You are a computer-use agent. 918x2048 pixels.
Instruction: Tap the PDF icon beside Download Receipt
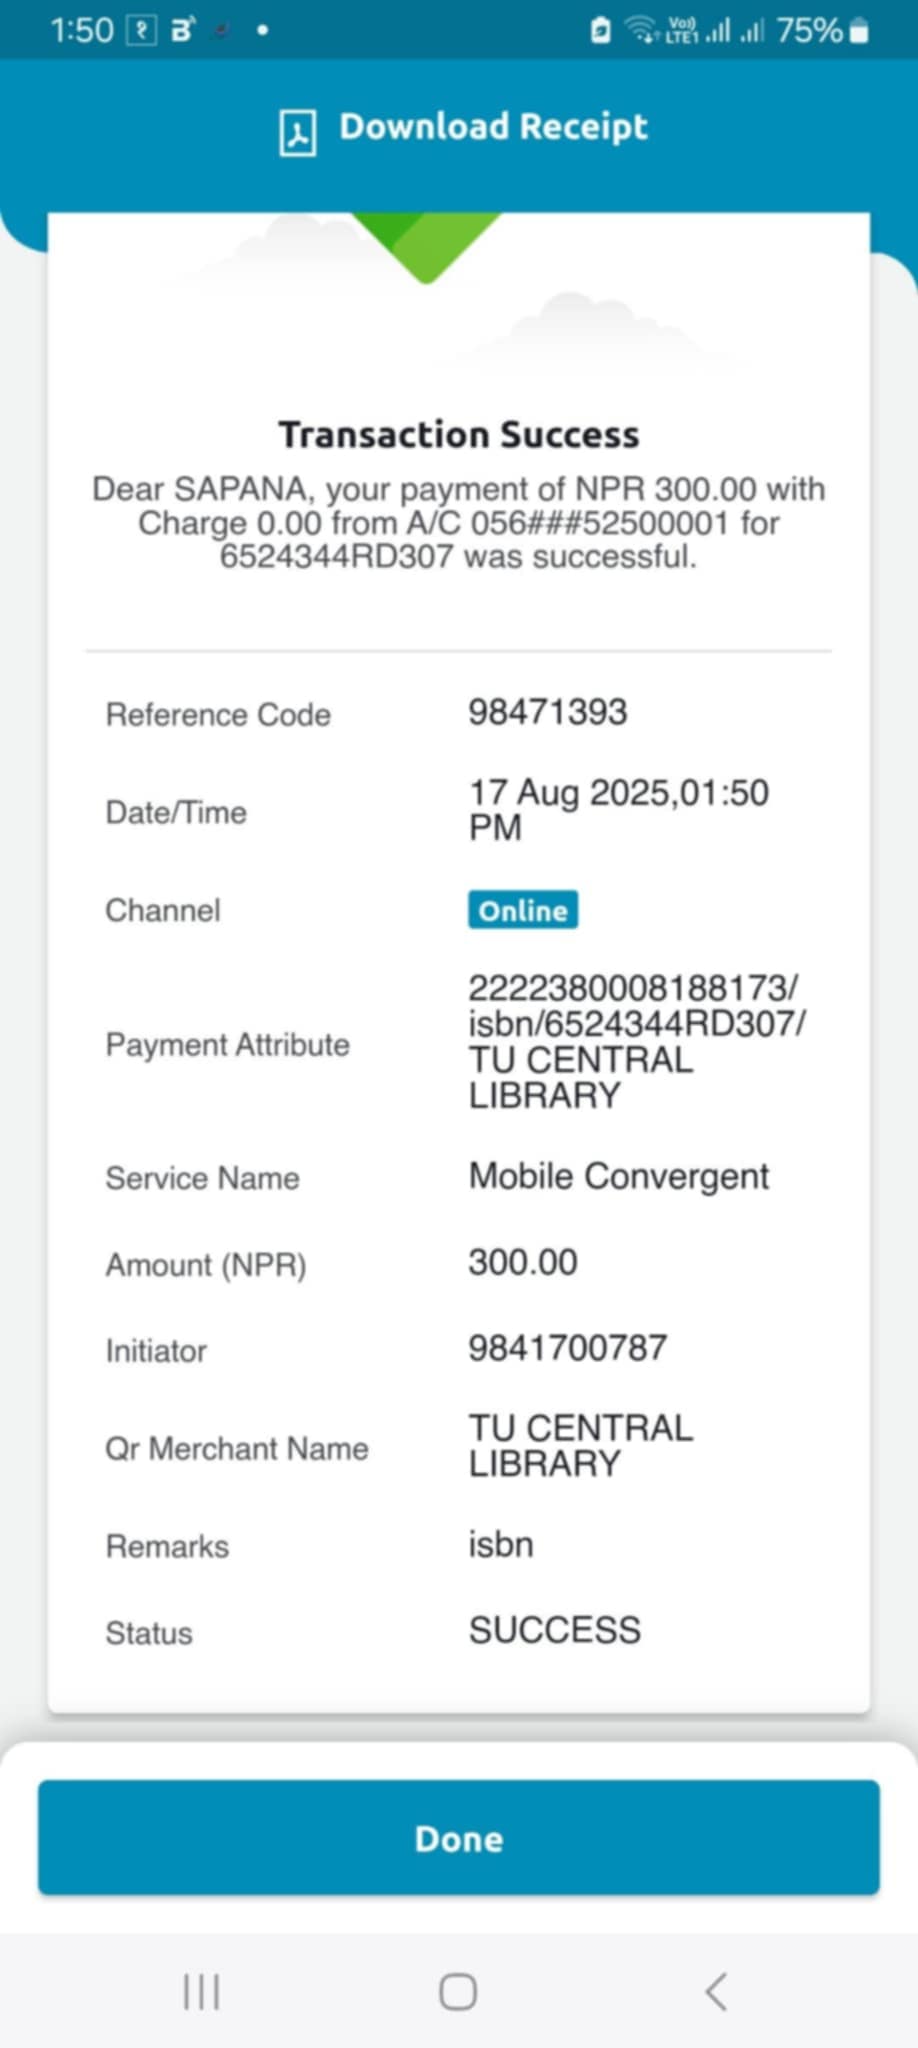pyautogui.click(x=297, y=133)
